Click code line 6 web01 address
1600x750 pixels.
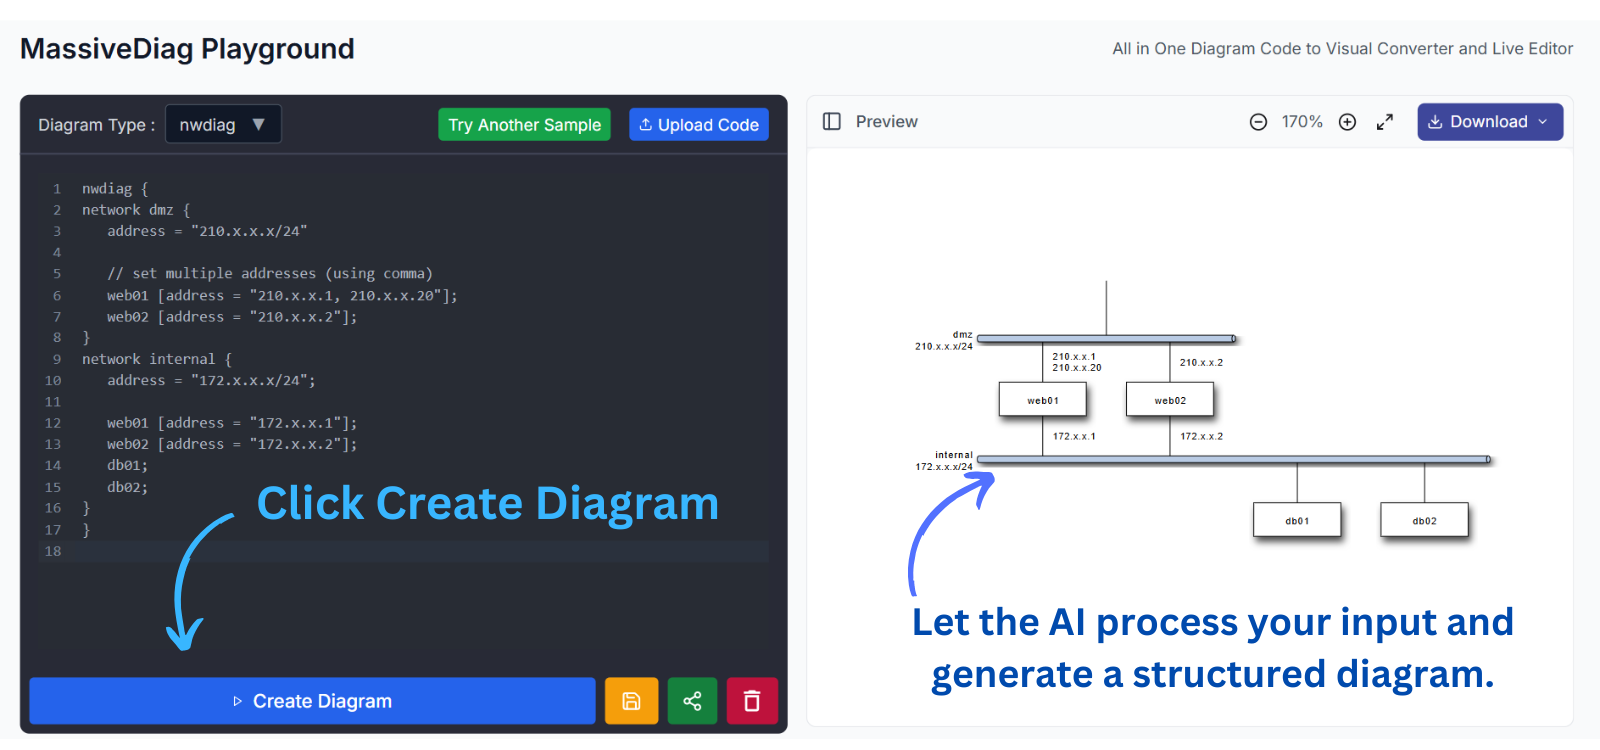click(x=282, y=295)
